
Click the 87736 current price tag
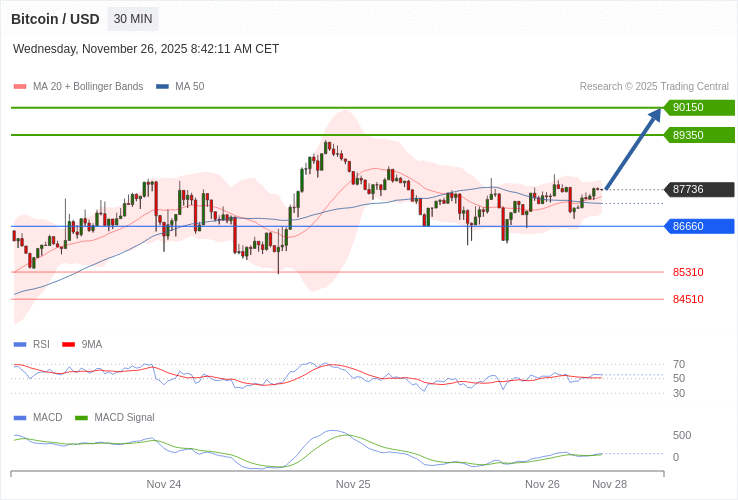point(699,189)
